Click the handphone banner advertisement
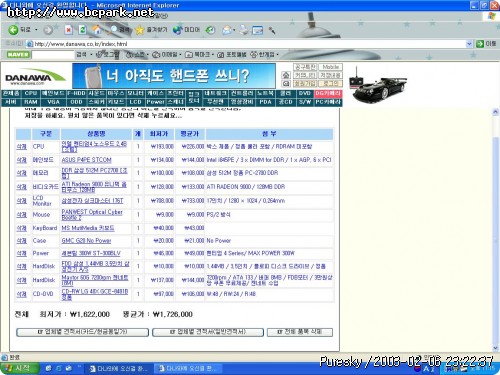The image size is (500, 375). (x=174, y=76)
